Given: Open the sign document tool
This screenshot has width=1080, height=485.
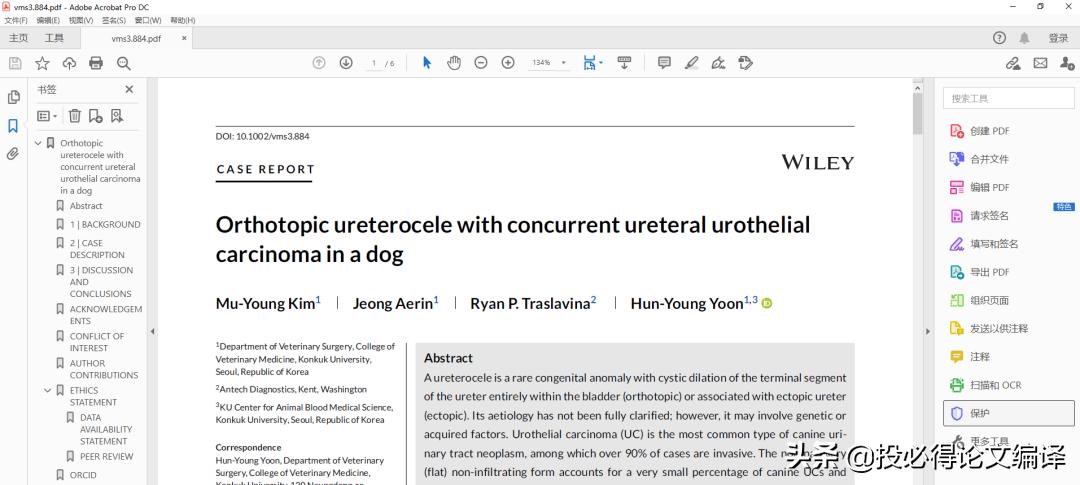Looking at the screenshot, I should tap(718, 63).
